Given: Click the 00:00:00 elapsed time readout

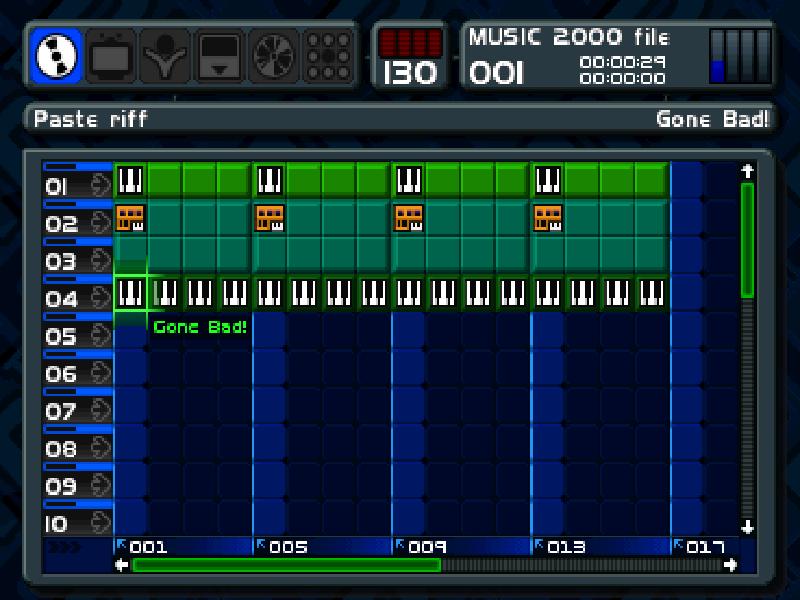Looking at the screenshot, I should [622, 79].
